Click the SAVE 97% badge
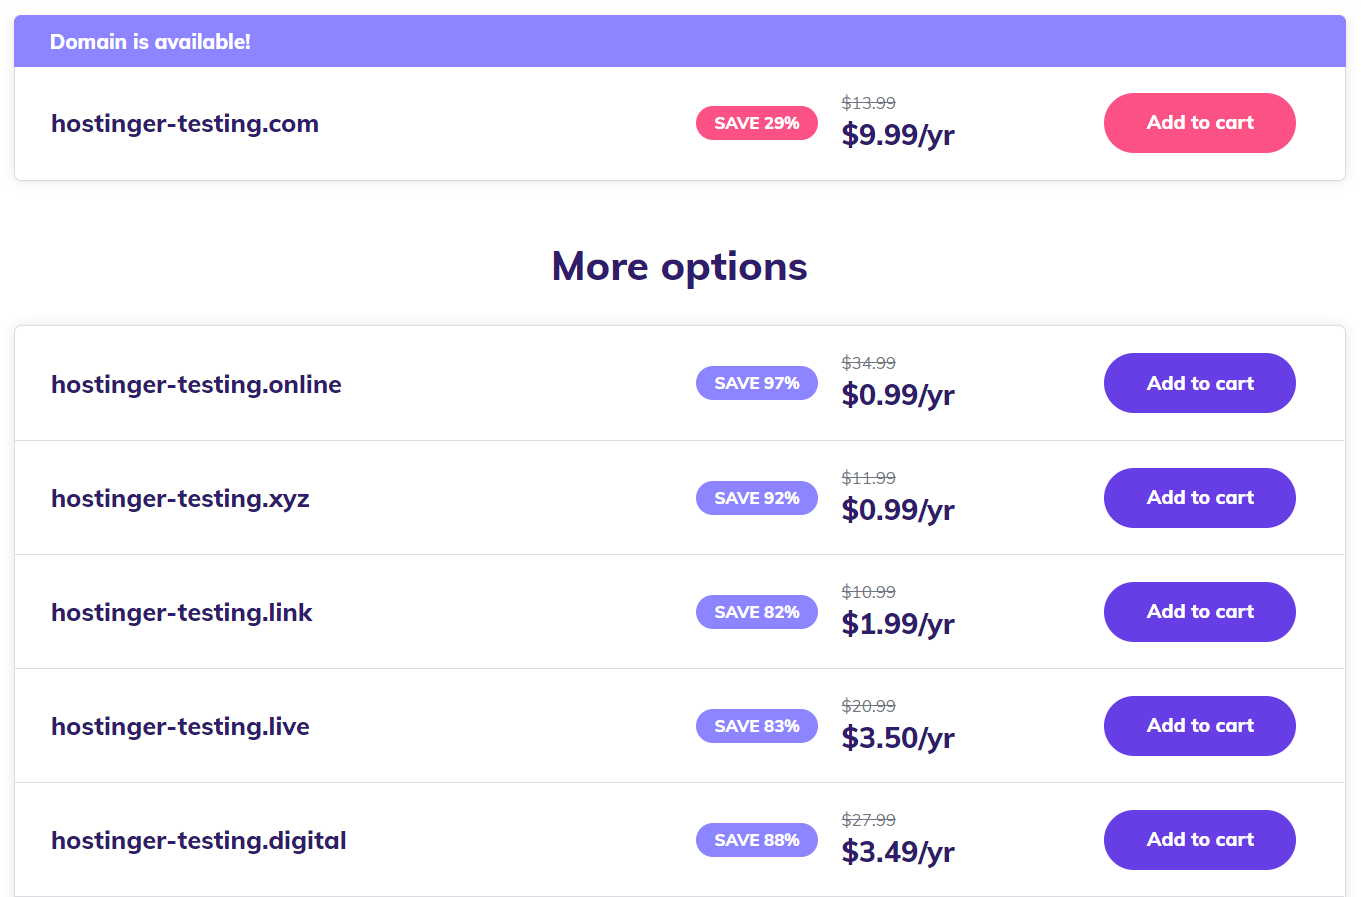 coord(756,383)
